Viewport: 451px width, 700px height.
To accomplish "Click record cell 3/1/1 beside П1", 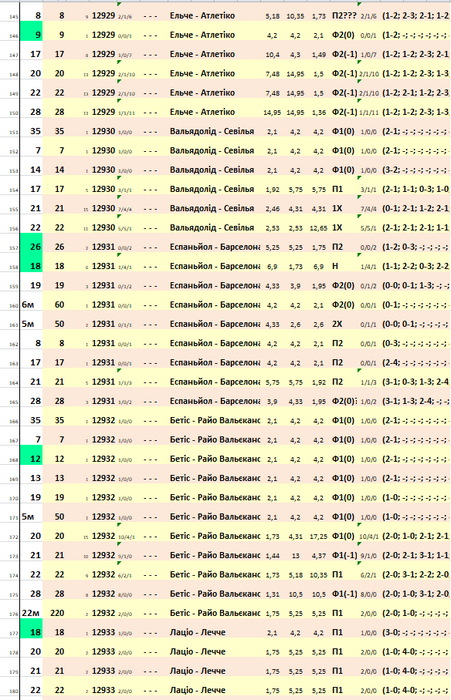I will coord(368,190).
